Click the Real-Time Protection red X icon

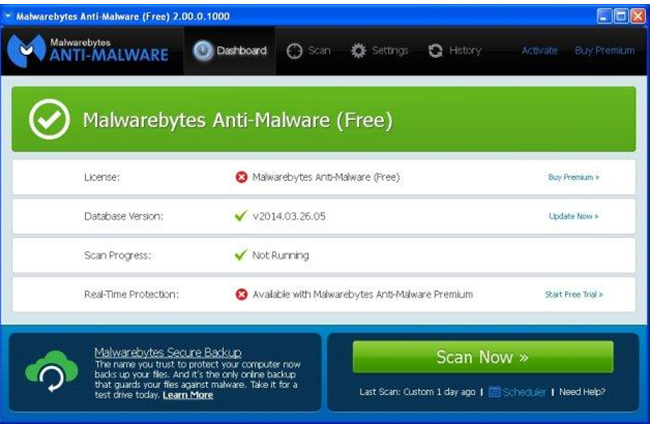[x=241, y=294]
